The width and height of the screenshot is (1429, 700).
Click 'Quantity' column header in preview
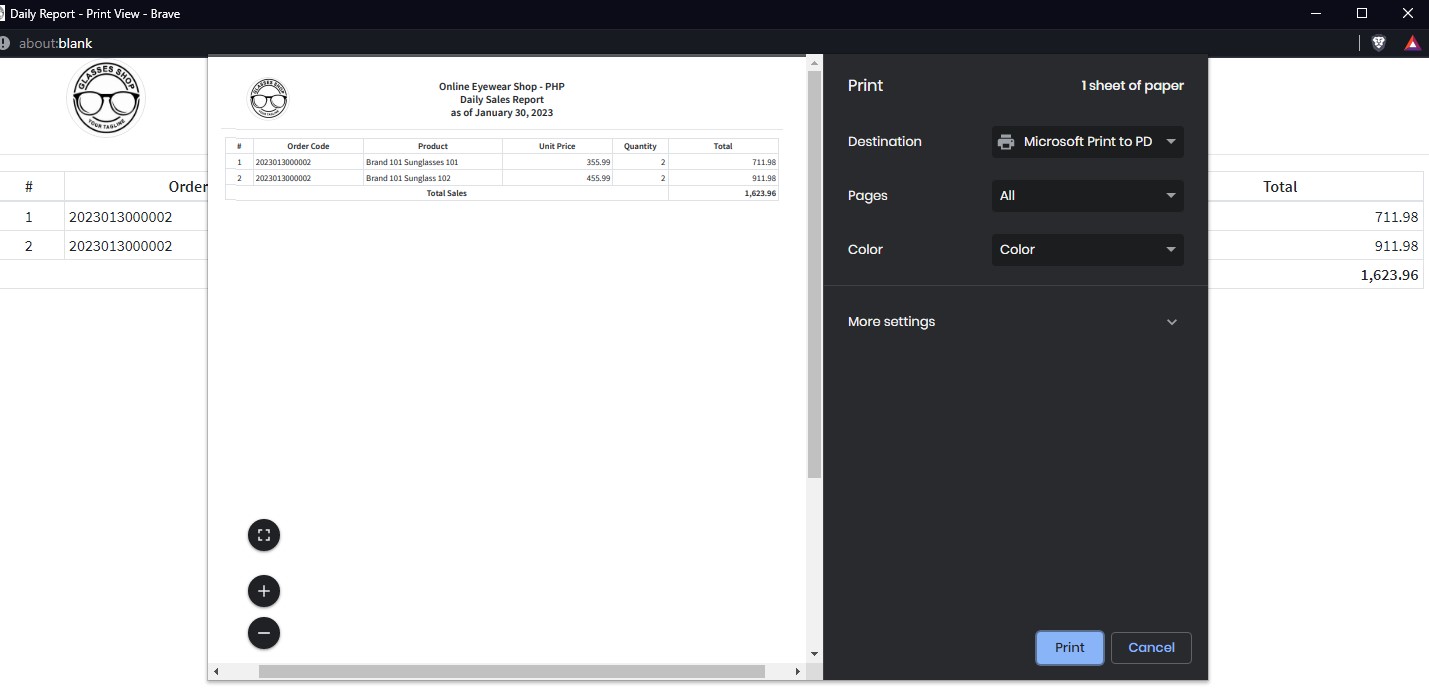click(x=640, y=146)
